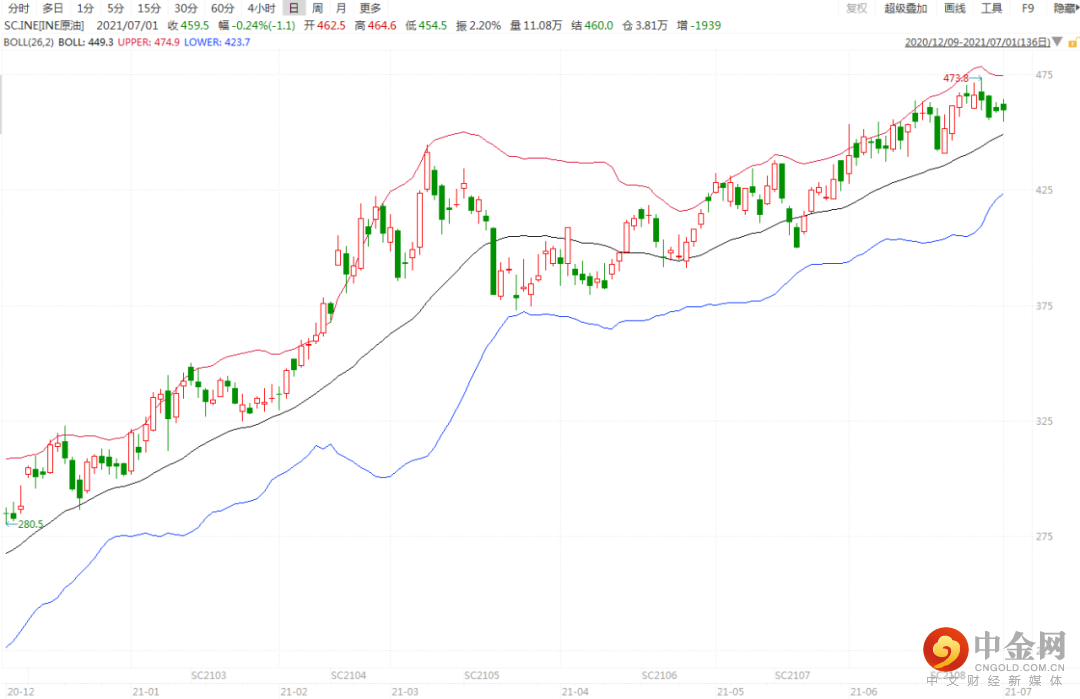Viewport: 1080px width, 699px height.
Task: Click the 325 price axis label
Action: click(x=1043, y=421)
